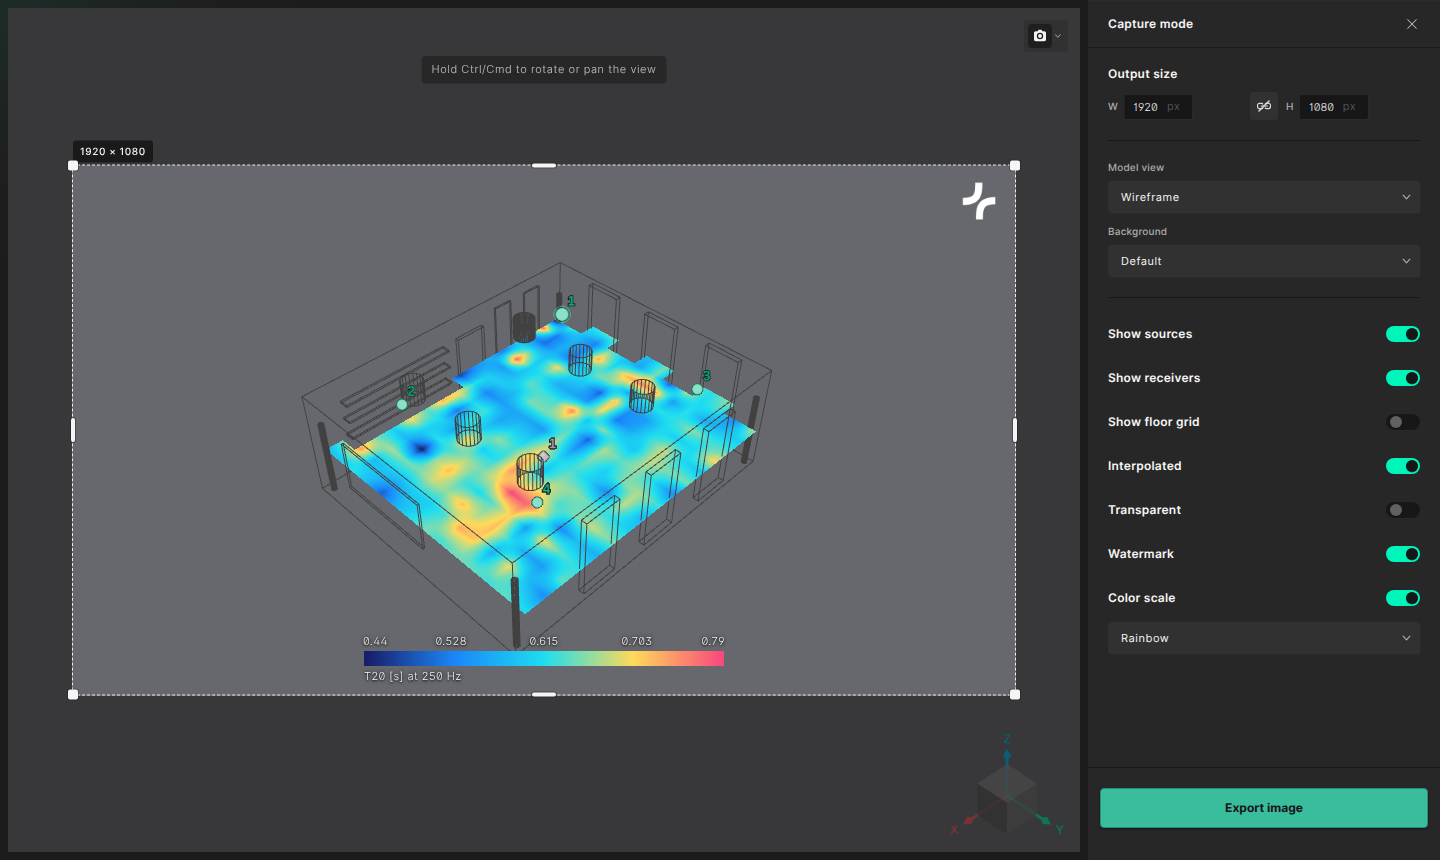1440x860 pixels.
Task: Click the right edge crop handle
Action: coord(1015,430)
